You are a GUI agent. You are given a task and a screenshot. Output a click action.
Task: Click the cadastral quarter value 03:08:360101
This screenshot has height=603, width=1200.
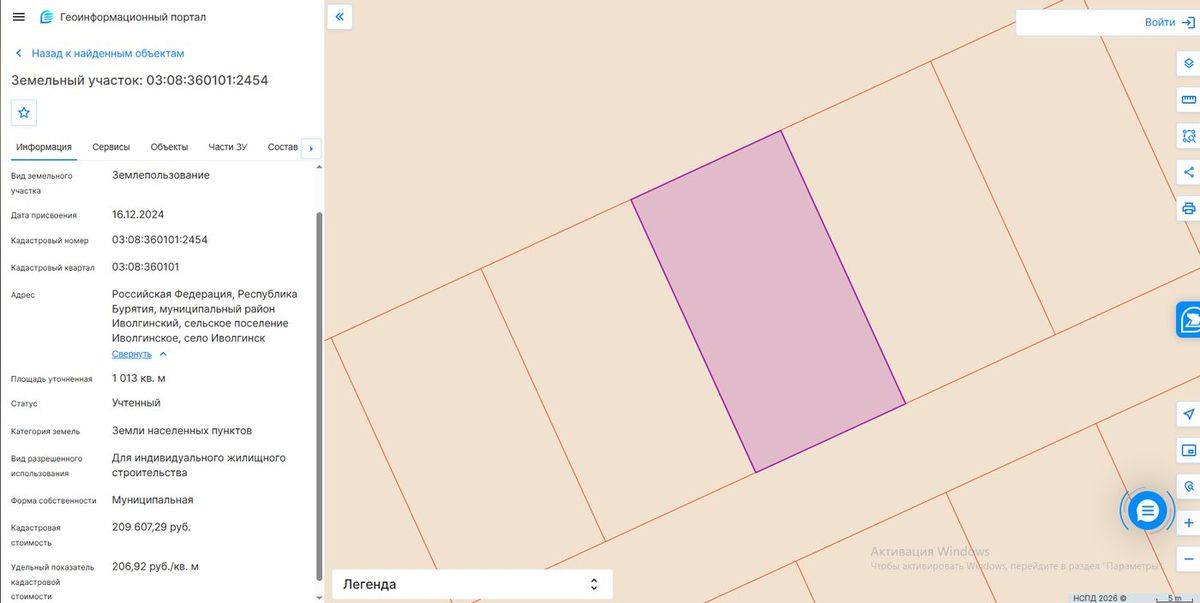click(146, 267)
